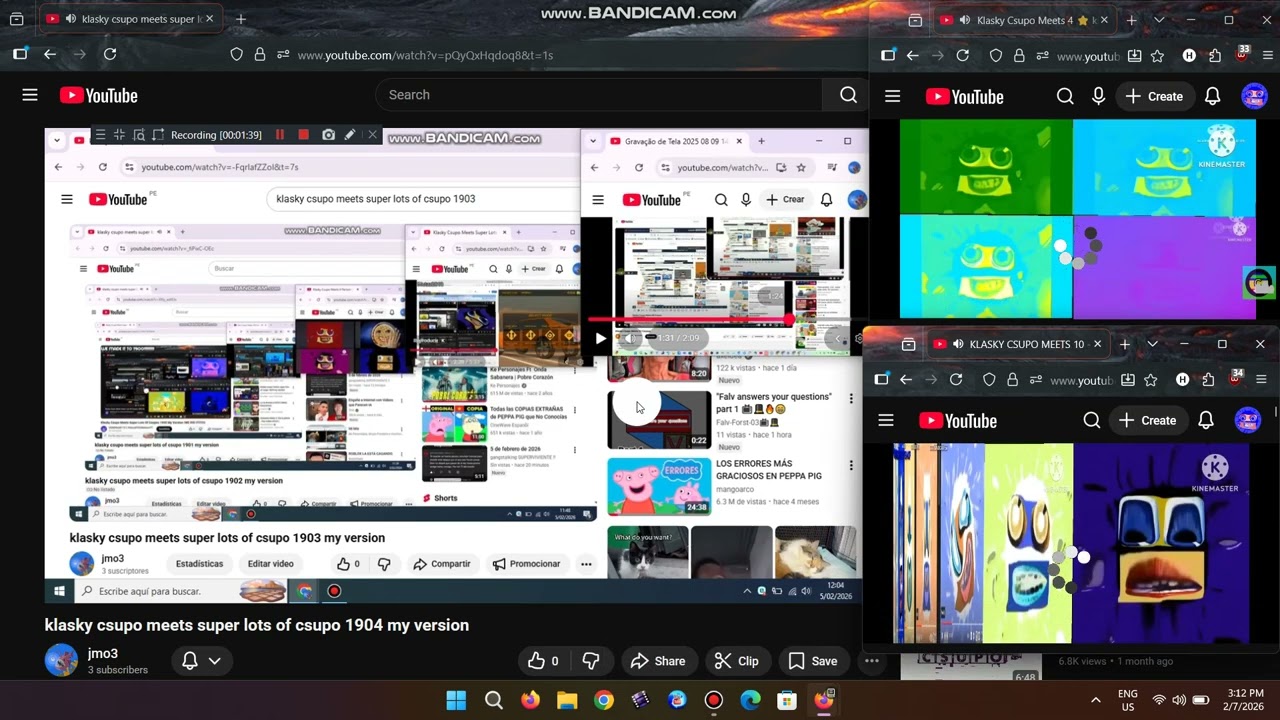The image size is (1280, 720).
Task: Reload page in Klasky Csupo Meets 4 window
Action: tap(963, 56)
